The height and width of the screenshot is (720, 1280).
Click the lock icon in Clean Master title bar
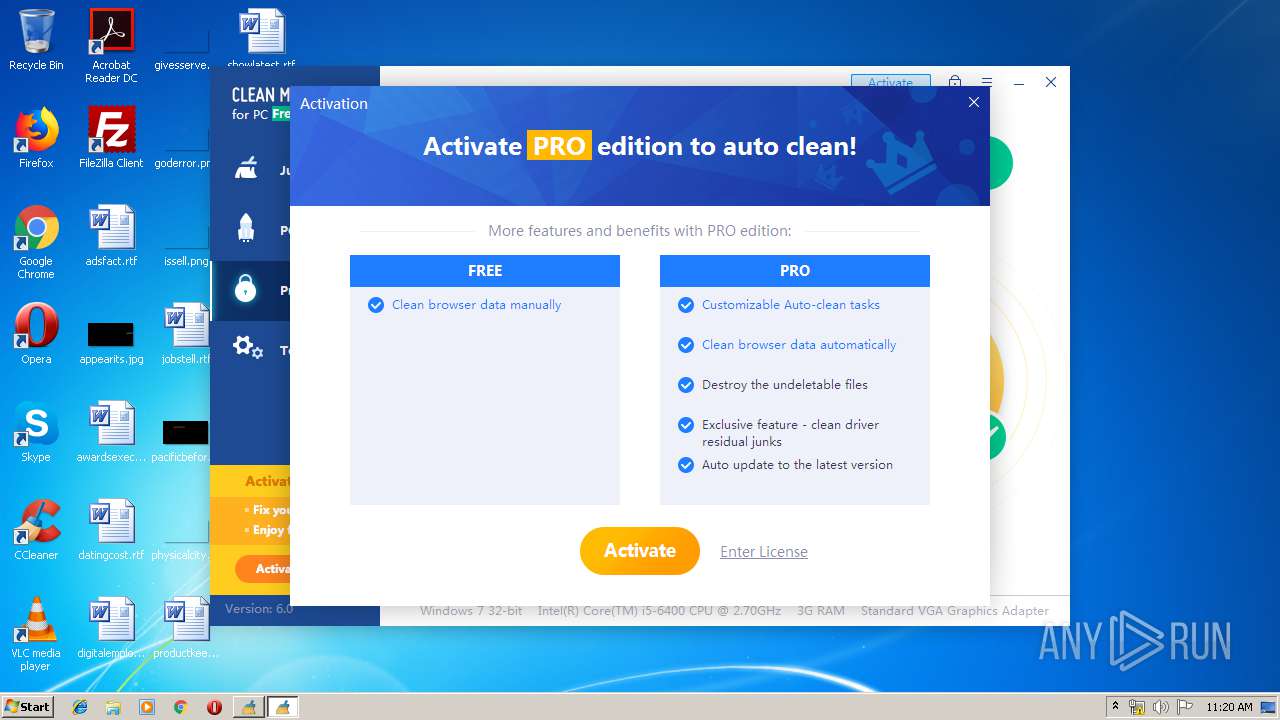click(955, 82)
